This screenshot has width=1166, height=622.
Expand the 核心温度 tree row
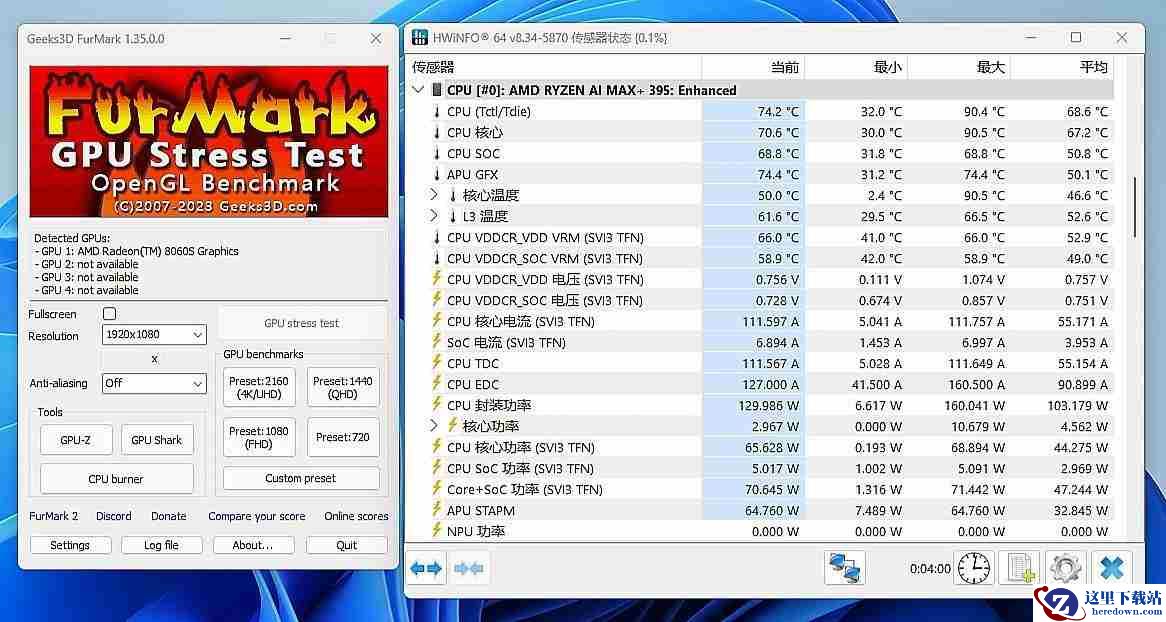click(434, 195)
